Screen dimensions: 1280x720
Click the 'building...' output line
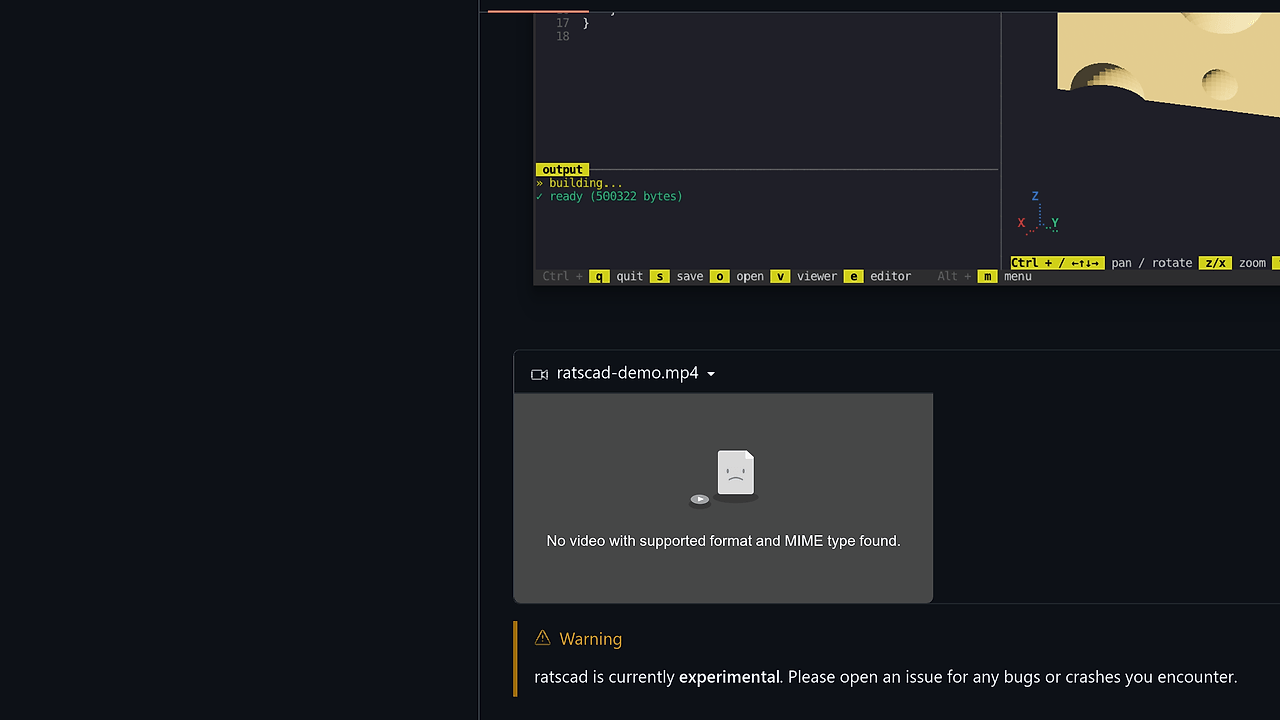click(579, 183)
